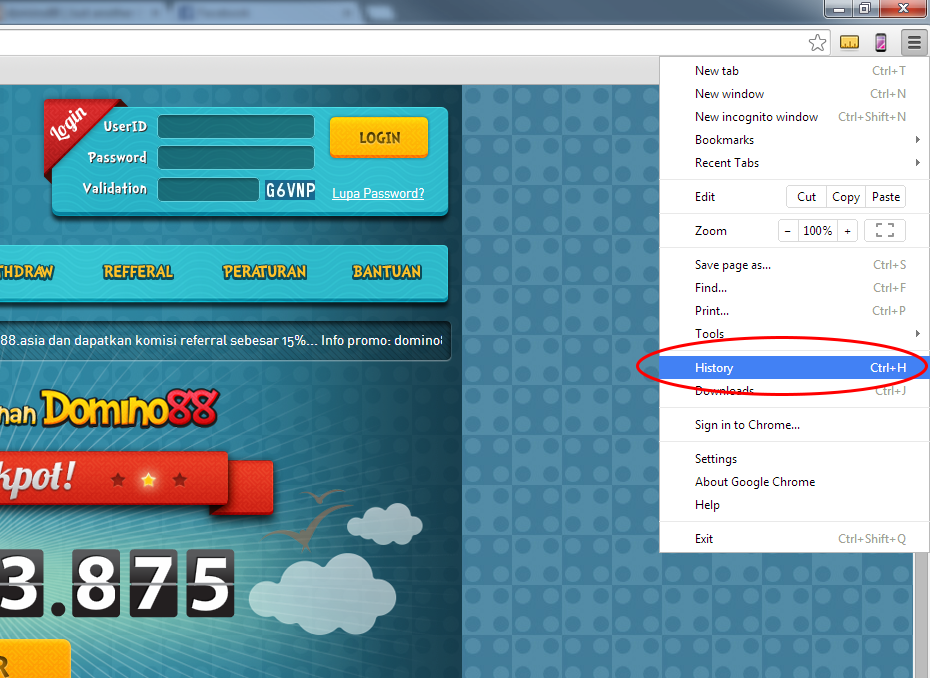
Task: Expand the Bookmarks submenu
Action: [794, 140]
